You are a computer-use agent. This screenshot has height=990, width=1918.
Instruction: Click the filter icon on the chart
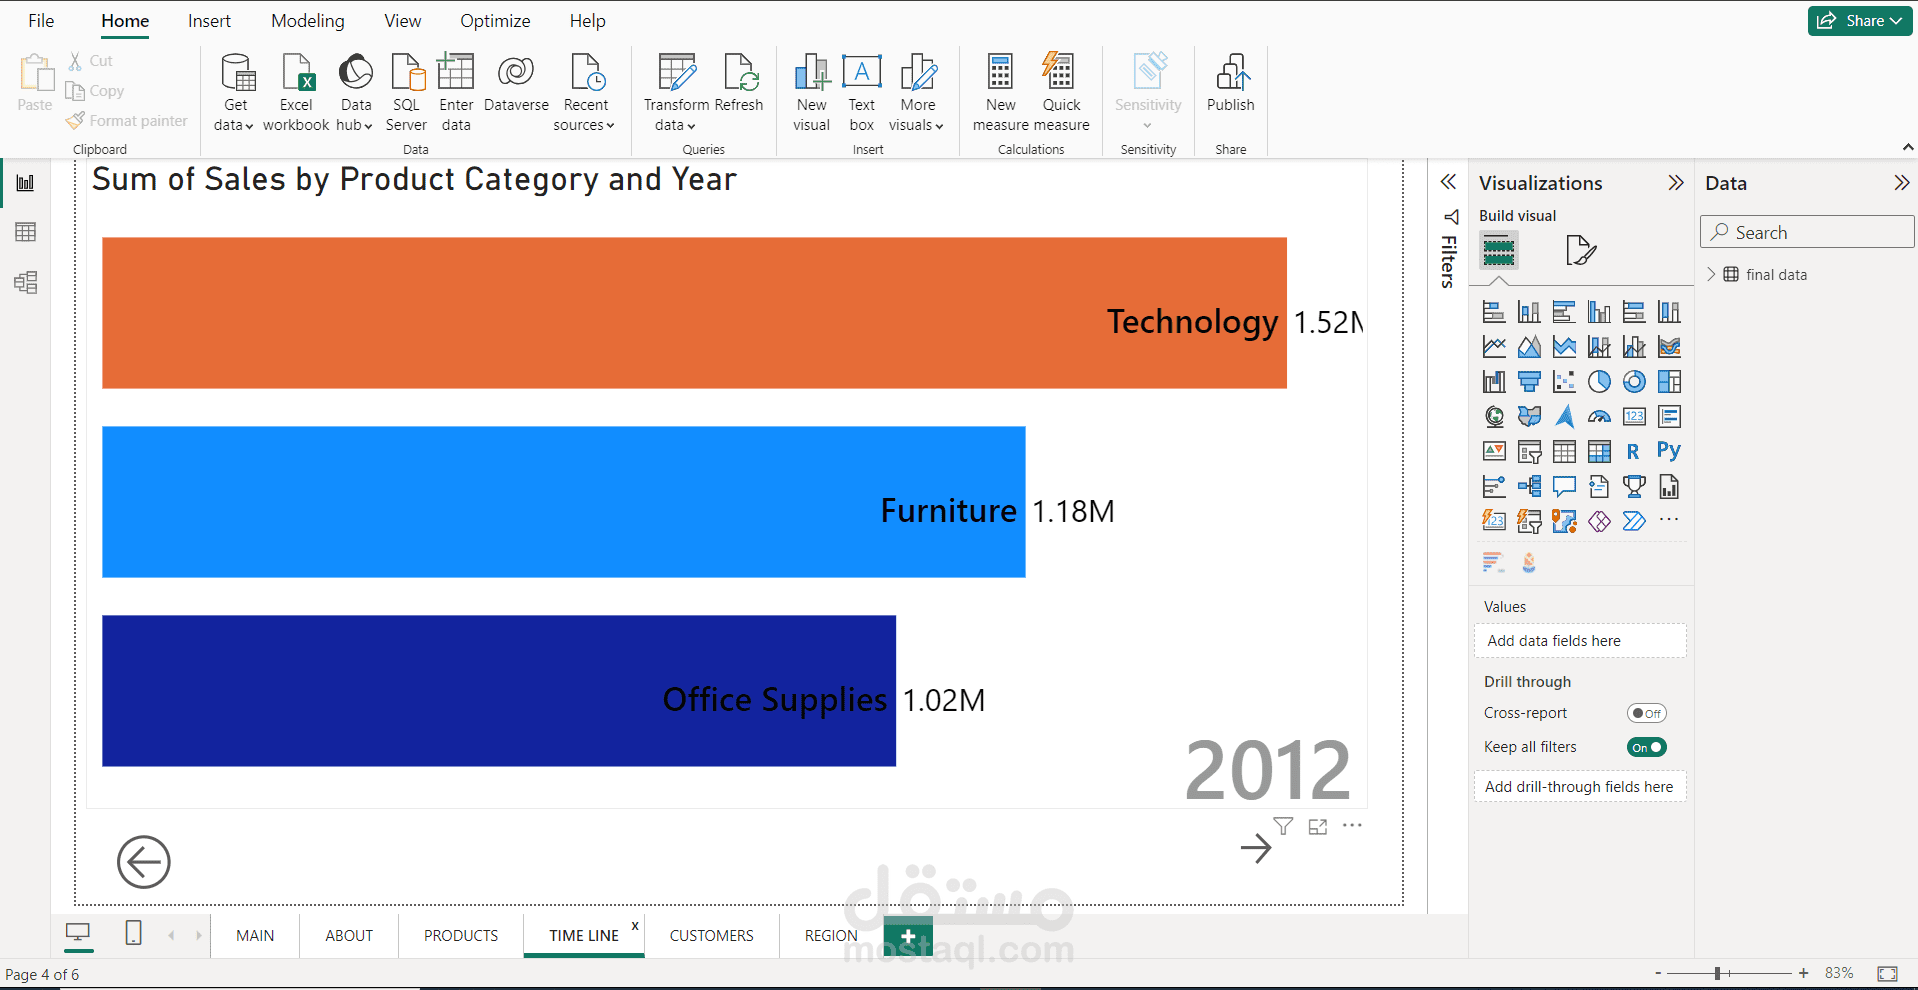pyautogui.click(x=1283, y=826)
